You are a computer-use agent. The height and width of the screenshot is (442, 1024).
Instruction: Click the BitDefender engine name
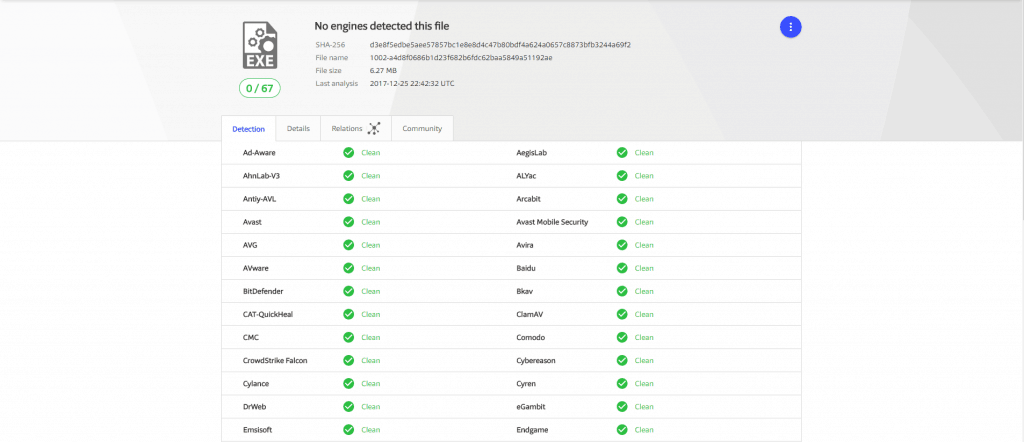[263, 291]
